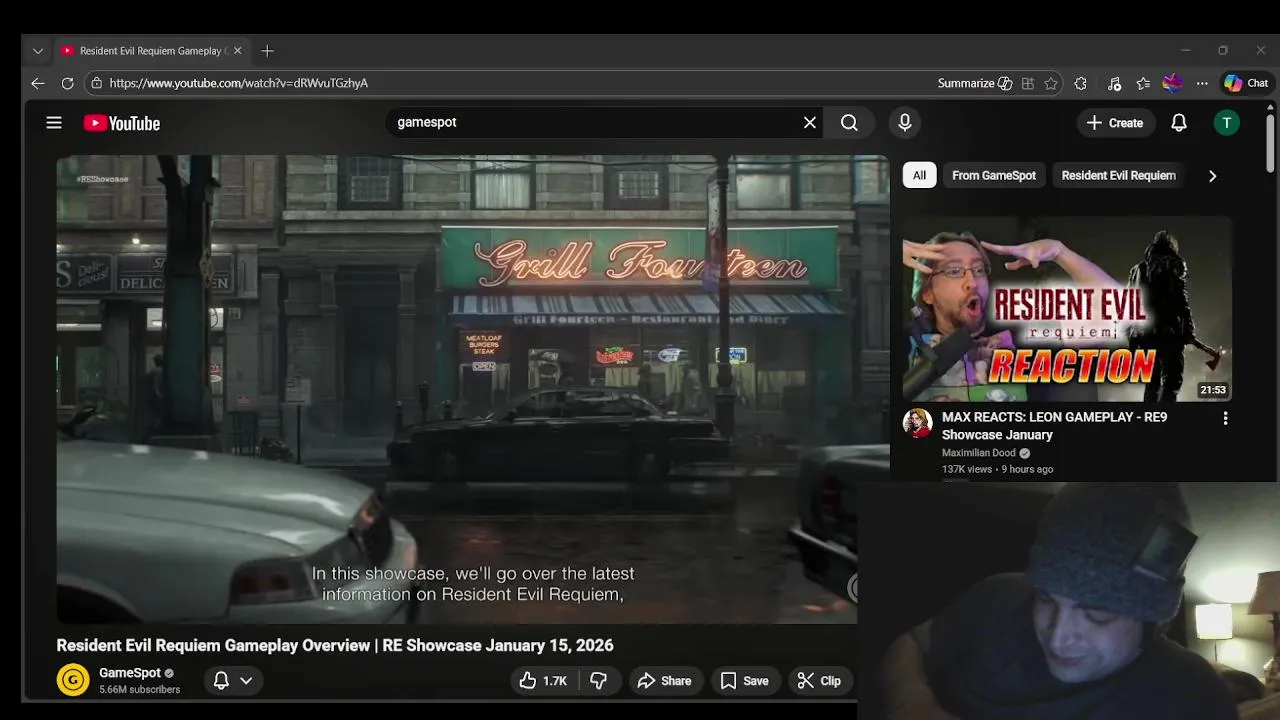1280x720 pixels.
Task: Open Maximilian Dood channel avatar
Action: tap(917, 423)
